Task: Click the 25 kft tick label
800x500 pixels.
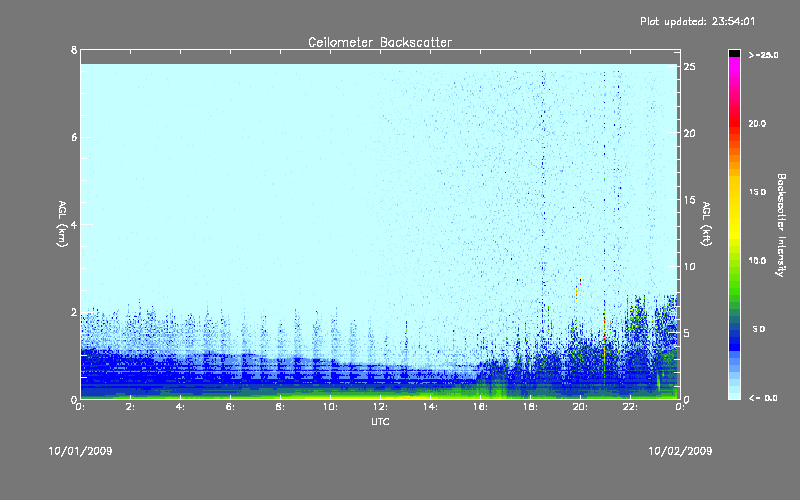Action: click(689, 67)
